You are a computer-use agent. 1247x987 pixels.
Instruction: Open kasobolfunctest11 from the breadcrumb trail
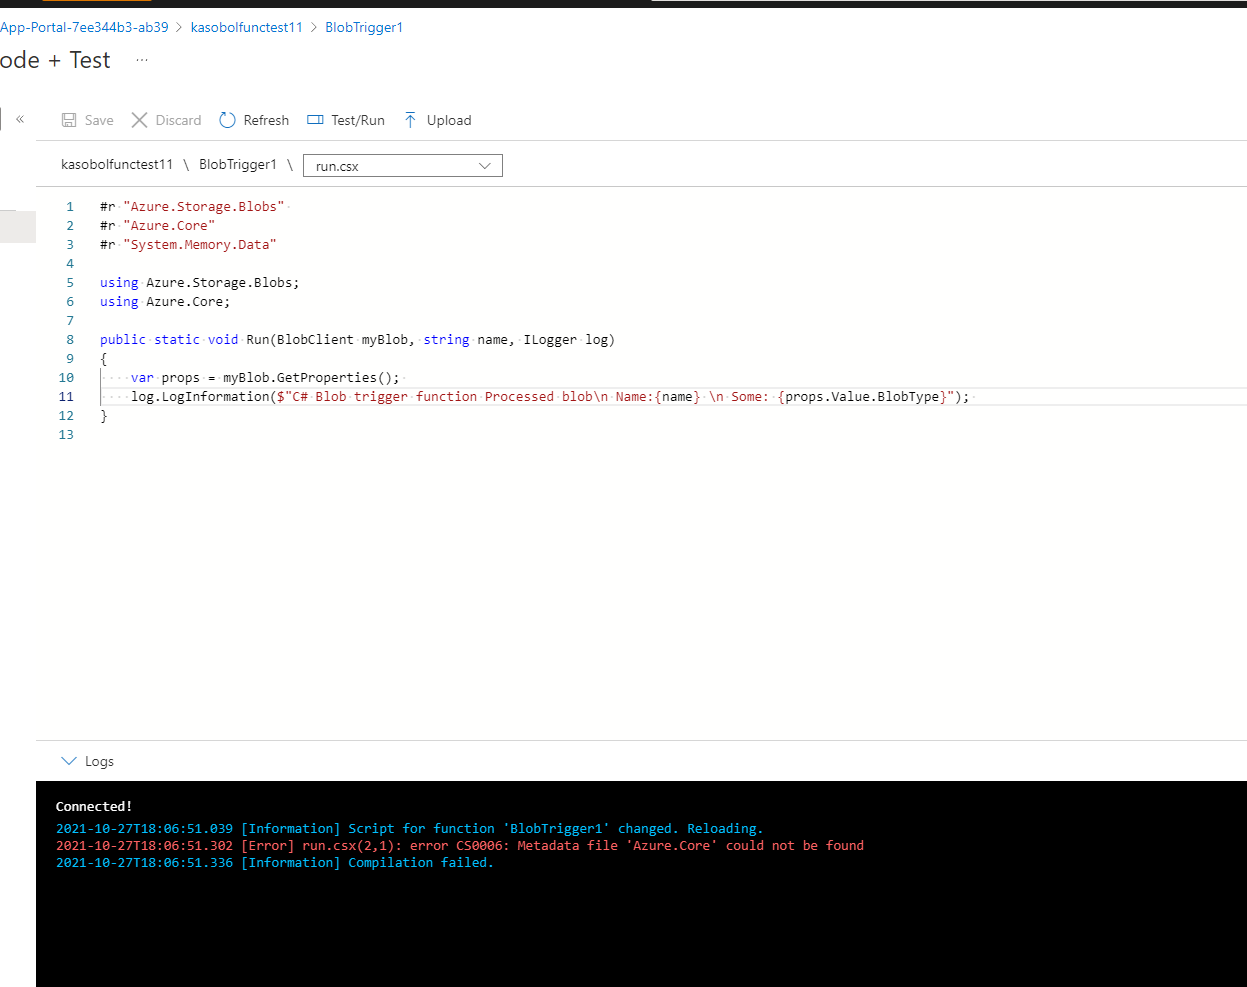pyautogui.click(x=246, y=27)
